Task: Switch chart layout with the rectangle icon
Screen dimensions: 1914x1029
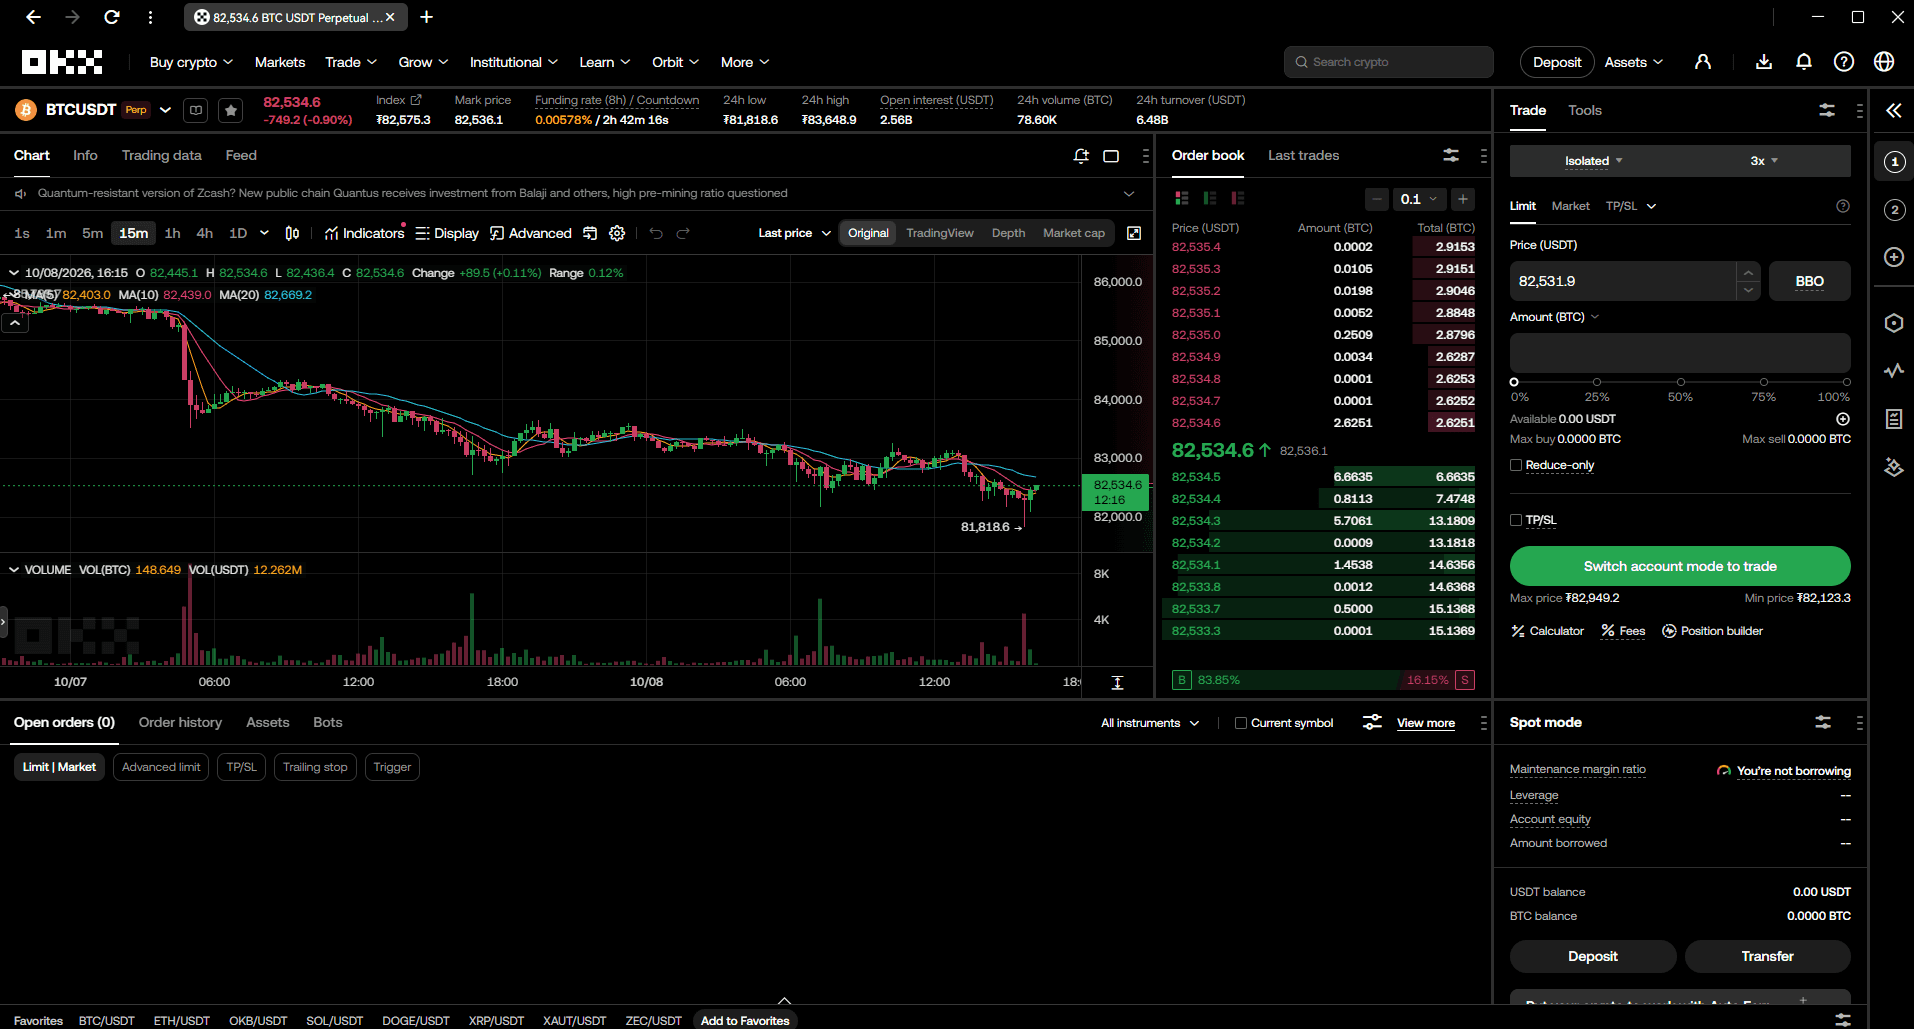Action: [1111, 156]
